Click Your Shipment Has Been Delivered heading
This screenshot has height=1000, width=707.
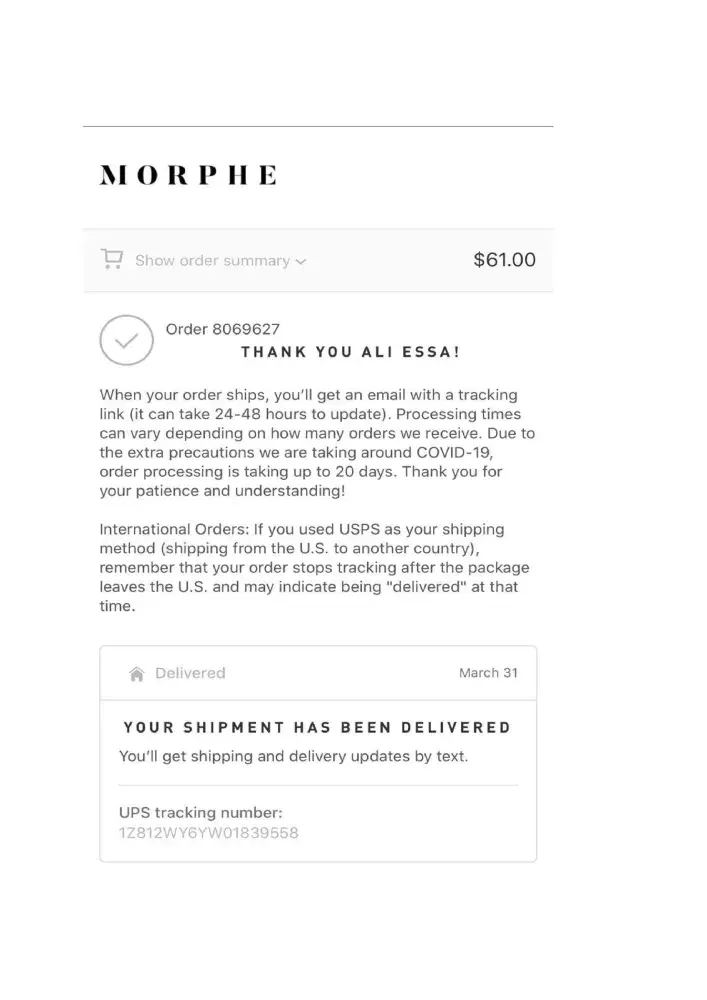(x=316, y=727)
